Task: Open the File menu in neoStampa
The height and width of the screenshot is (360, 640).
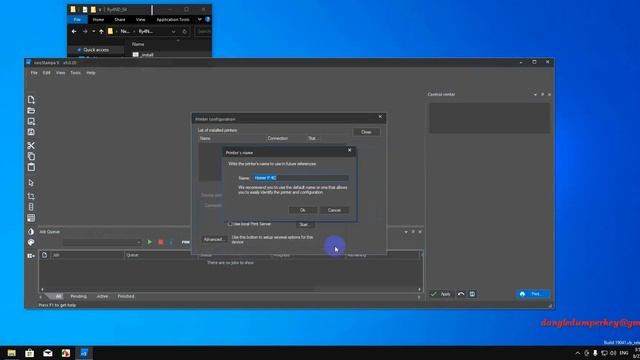Action: tap(34, 73)
